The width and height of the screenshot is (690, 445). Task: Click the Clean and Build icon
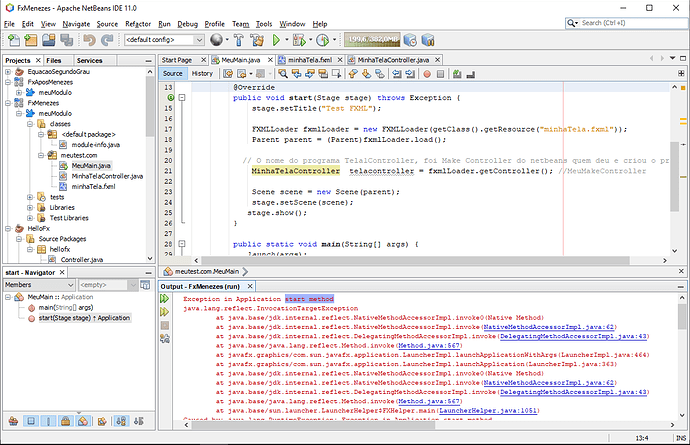(x=257, y=40)
